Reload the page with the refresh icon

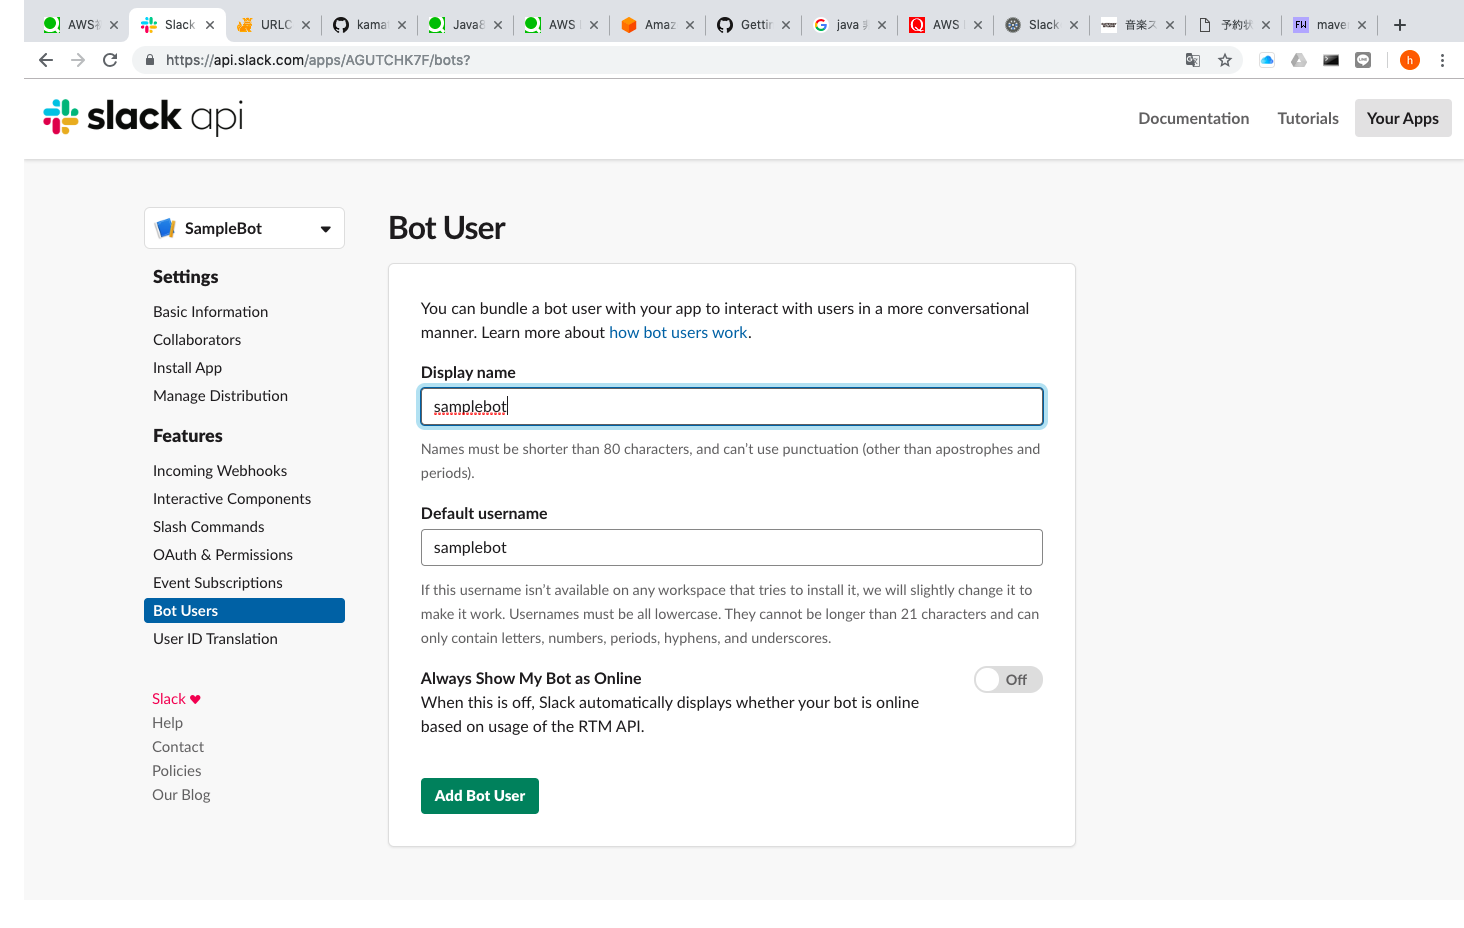pos(110,60)
